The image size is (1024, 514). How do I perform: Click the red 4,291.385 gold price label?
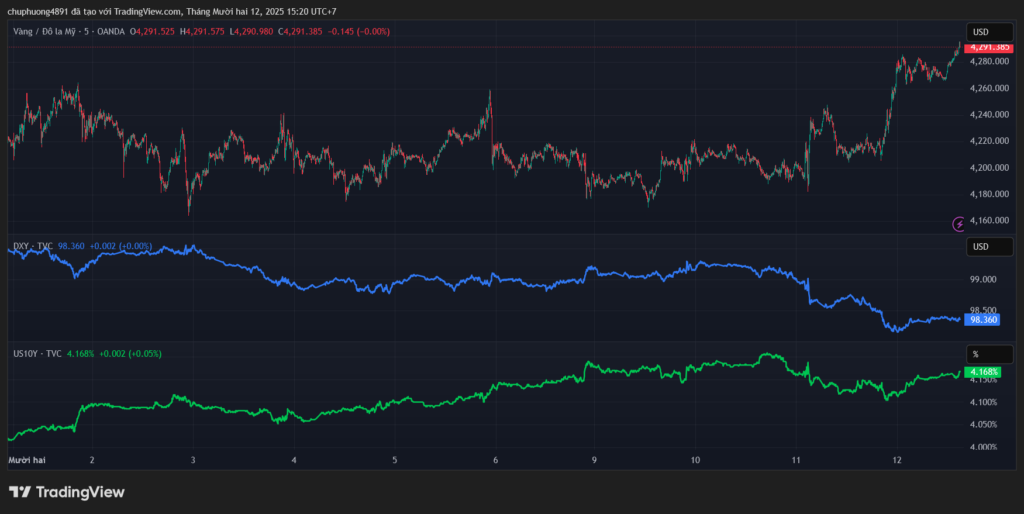tap(988, 47)
